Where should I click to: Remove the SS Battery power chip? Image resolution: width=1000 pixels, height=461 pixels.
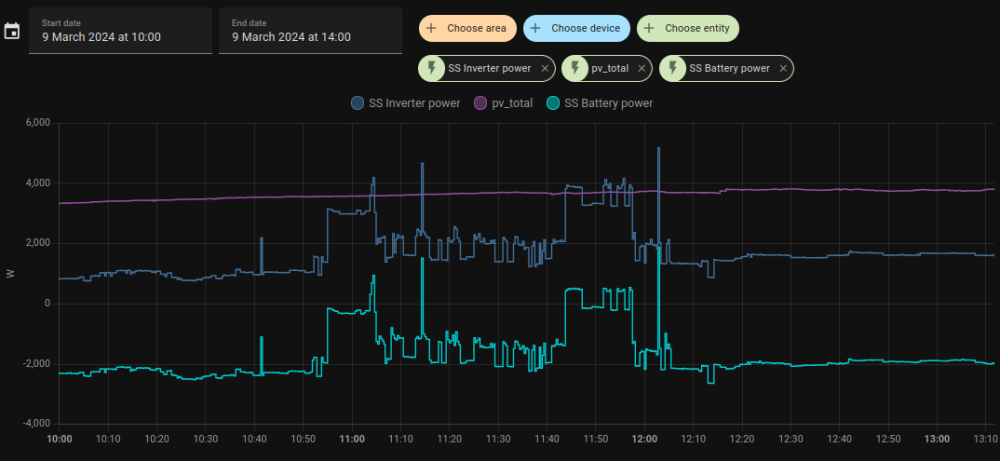click(783, 69)
